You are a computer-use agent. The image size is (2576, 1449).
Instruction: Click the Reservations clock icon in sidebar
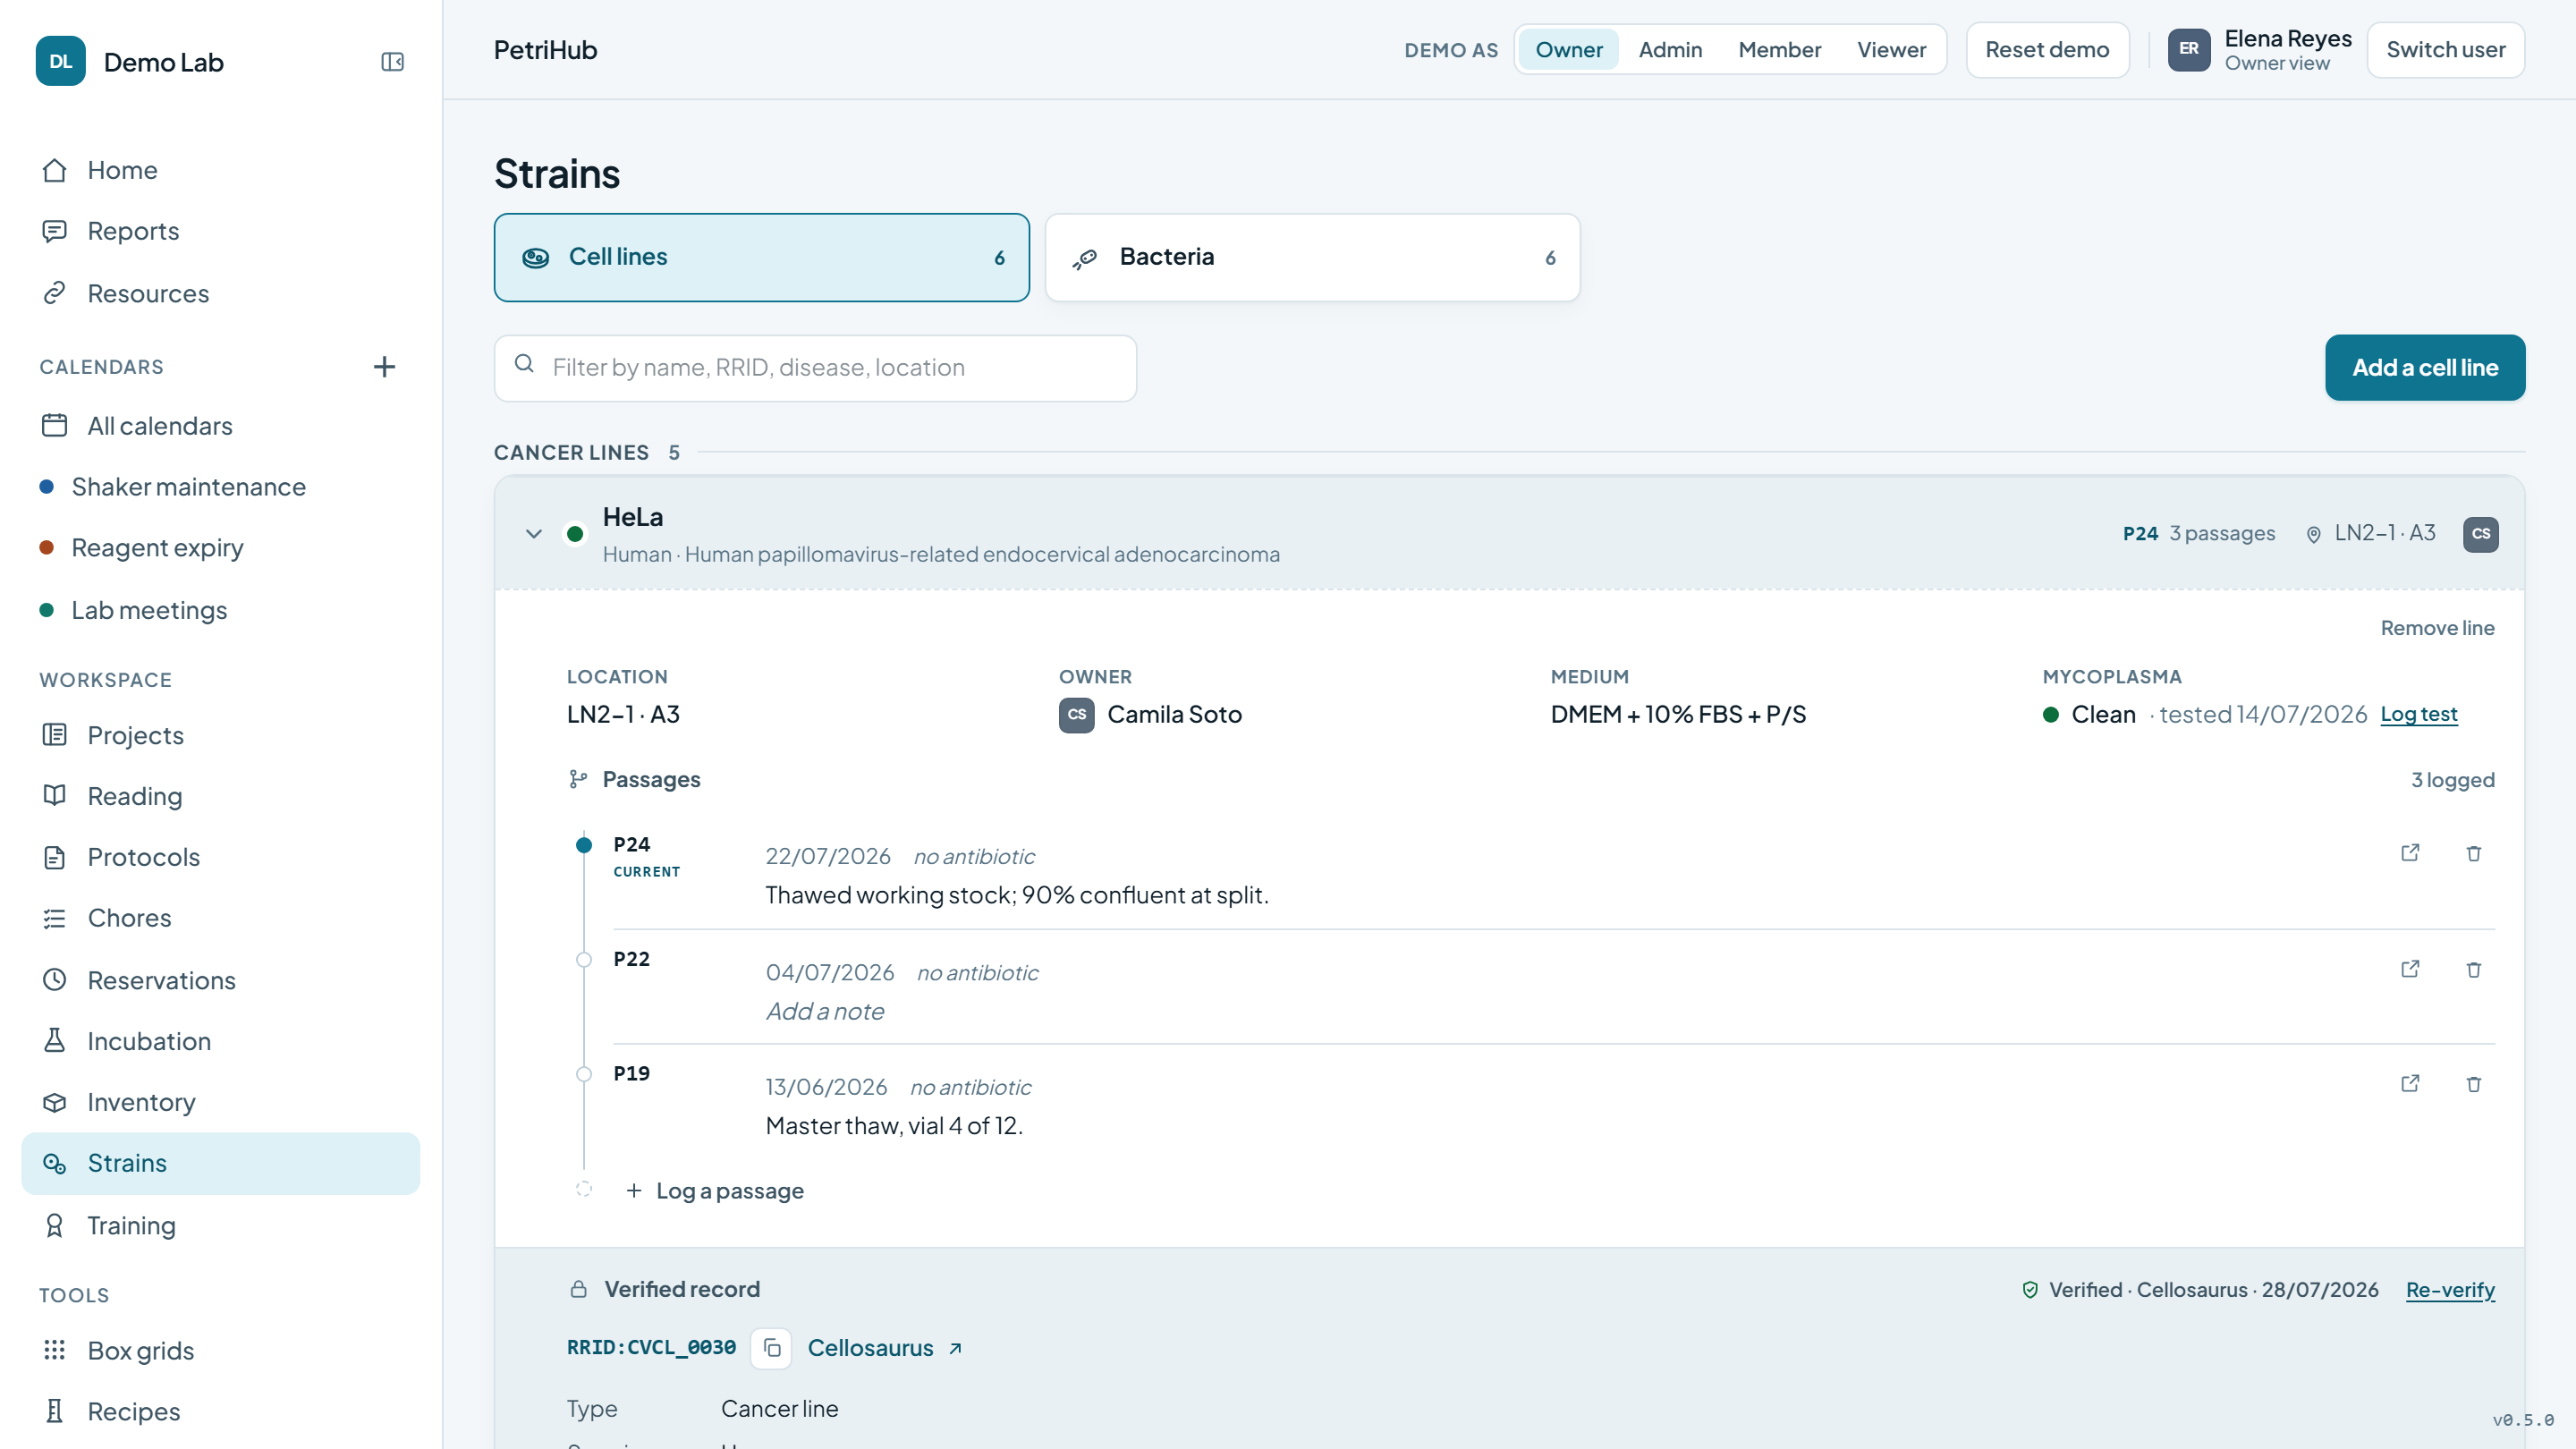[x=55, y=980]
